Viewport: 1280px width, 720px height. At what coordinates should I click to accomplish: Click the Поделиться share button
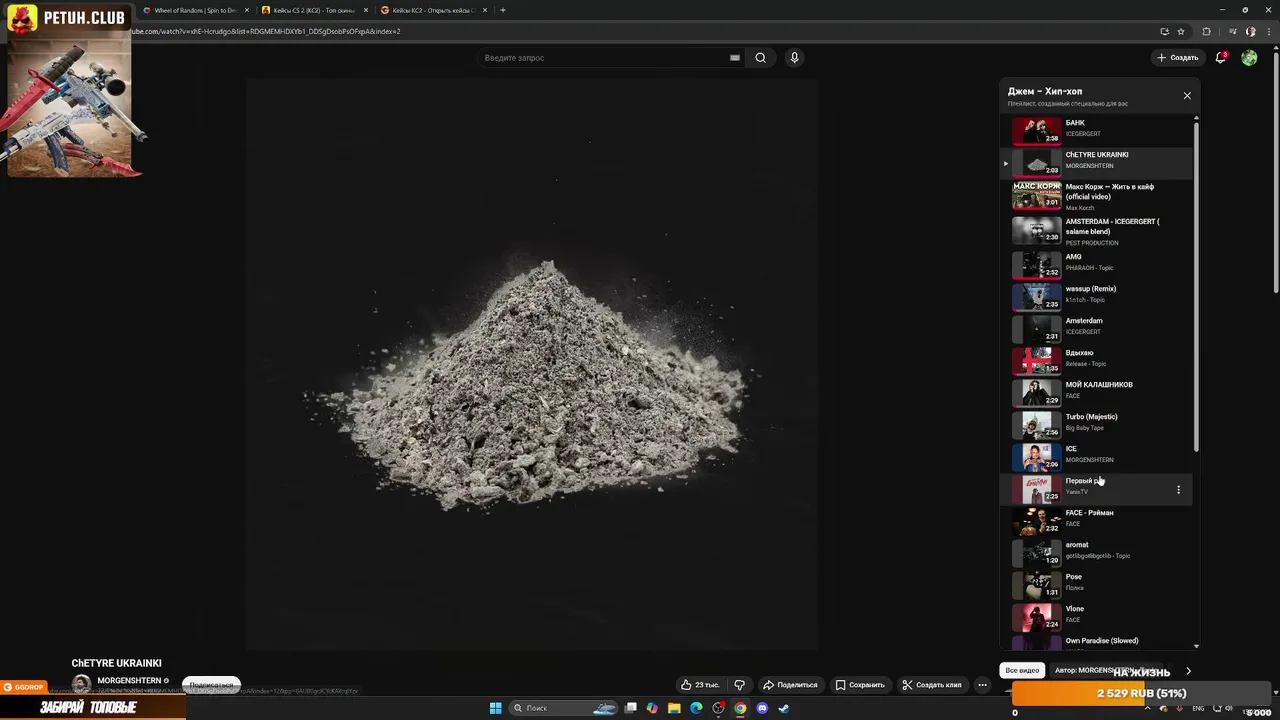coord(790,685)
